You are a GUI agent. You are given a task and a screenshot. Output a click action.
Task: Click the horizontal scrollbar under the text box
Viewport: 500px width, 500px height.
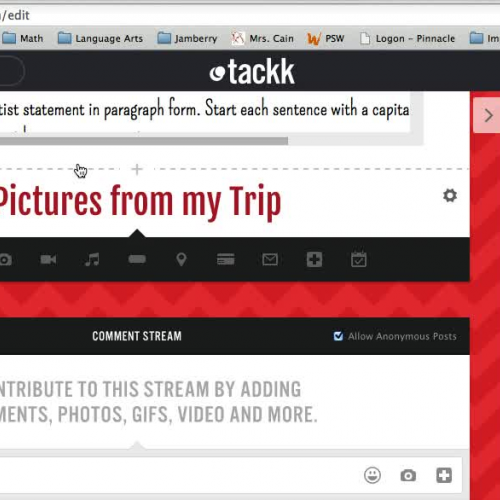pos(143,141)
